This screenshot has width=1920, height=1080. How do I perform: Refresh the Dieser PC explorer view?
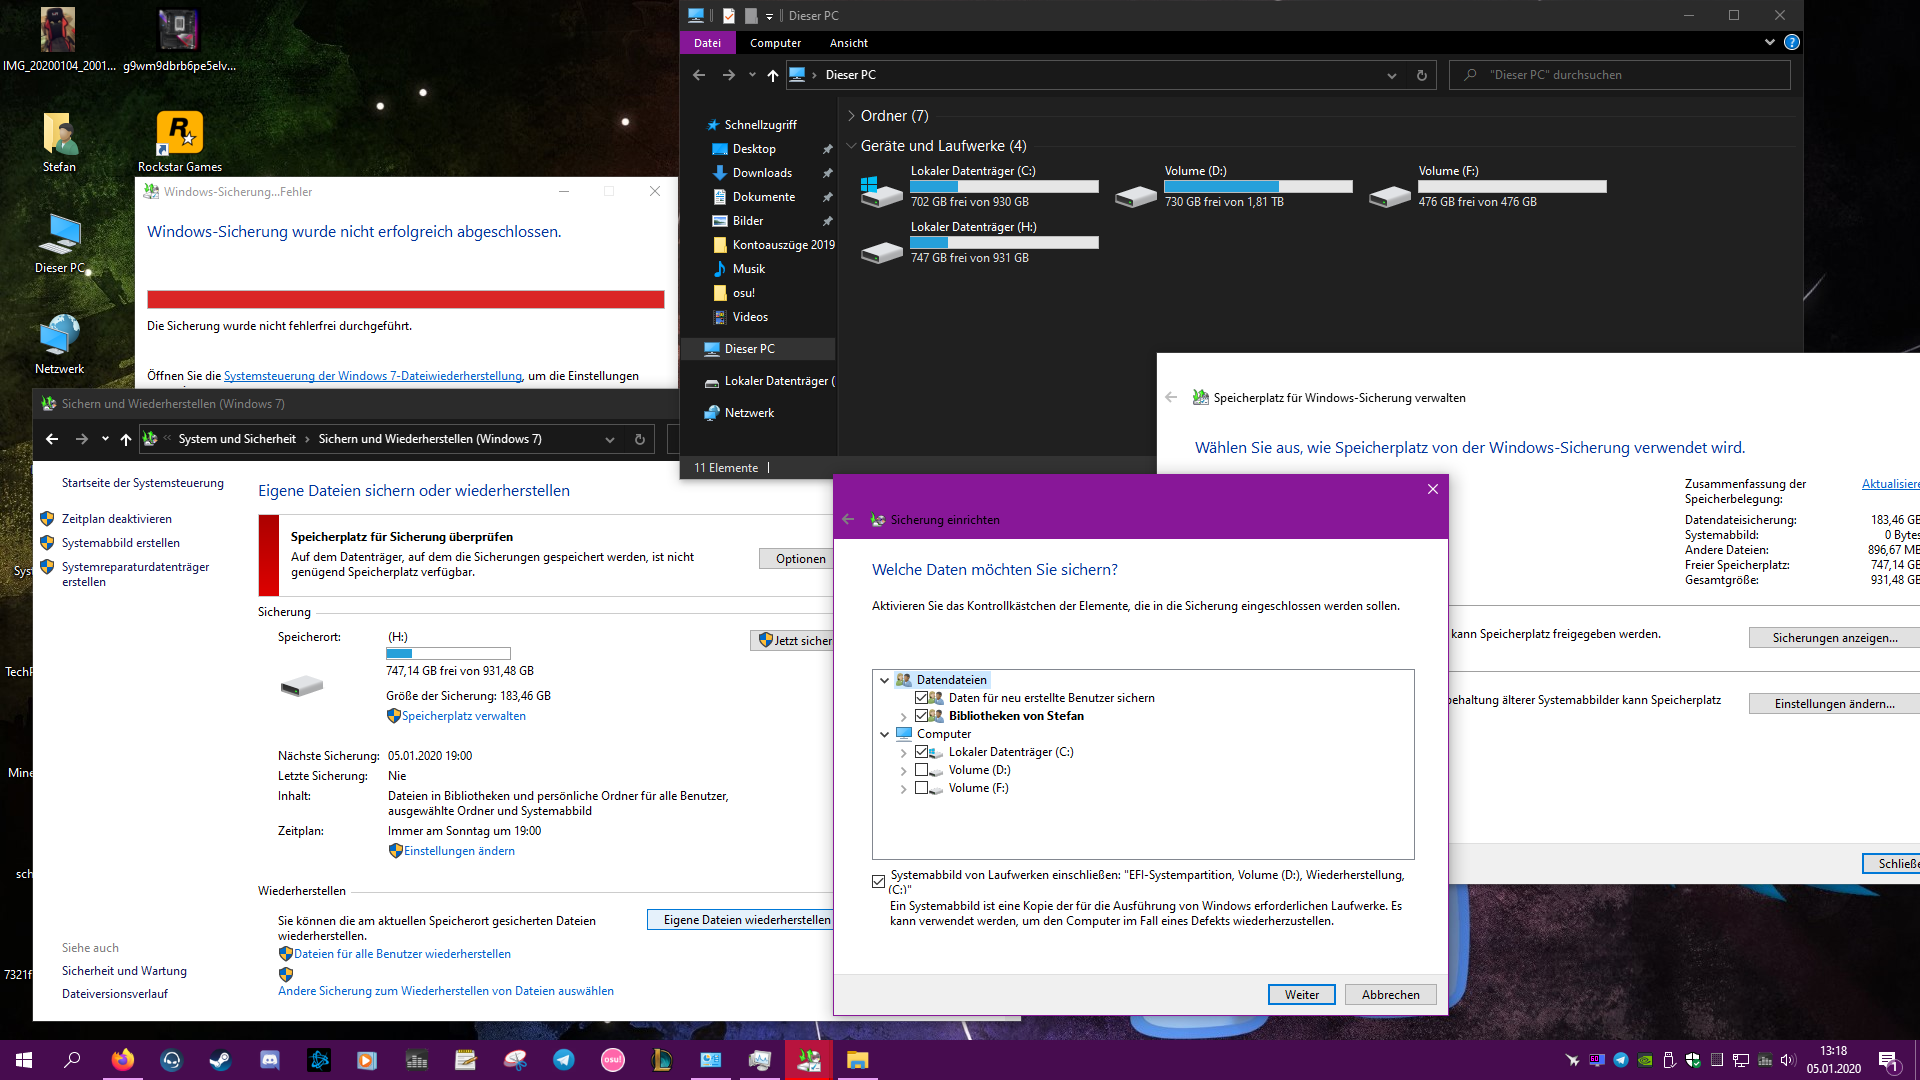pos(1421,75)
